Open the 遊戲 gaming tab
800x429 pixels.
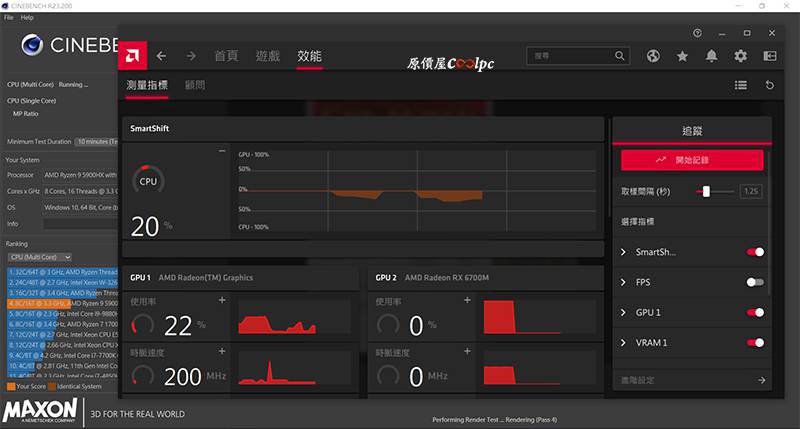(x=268, y=56)
